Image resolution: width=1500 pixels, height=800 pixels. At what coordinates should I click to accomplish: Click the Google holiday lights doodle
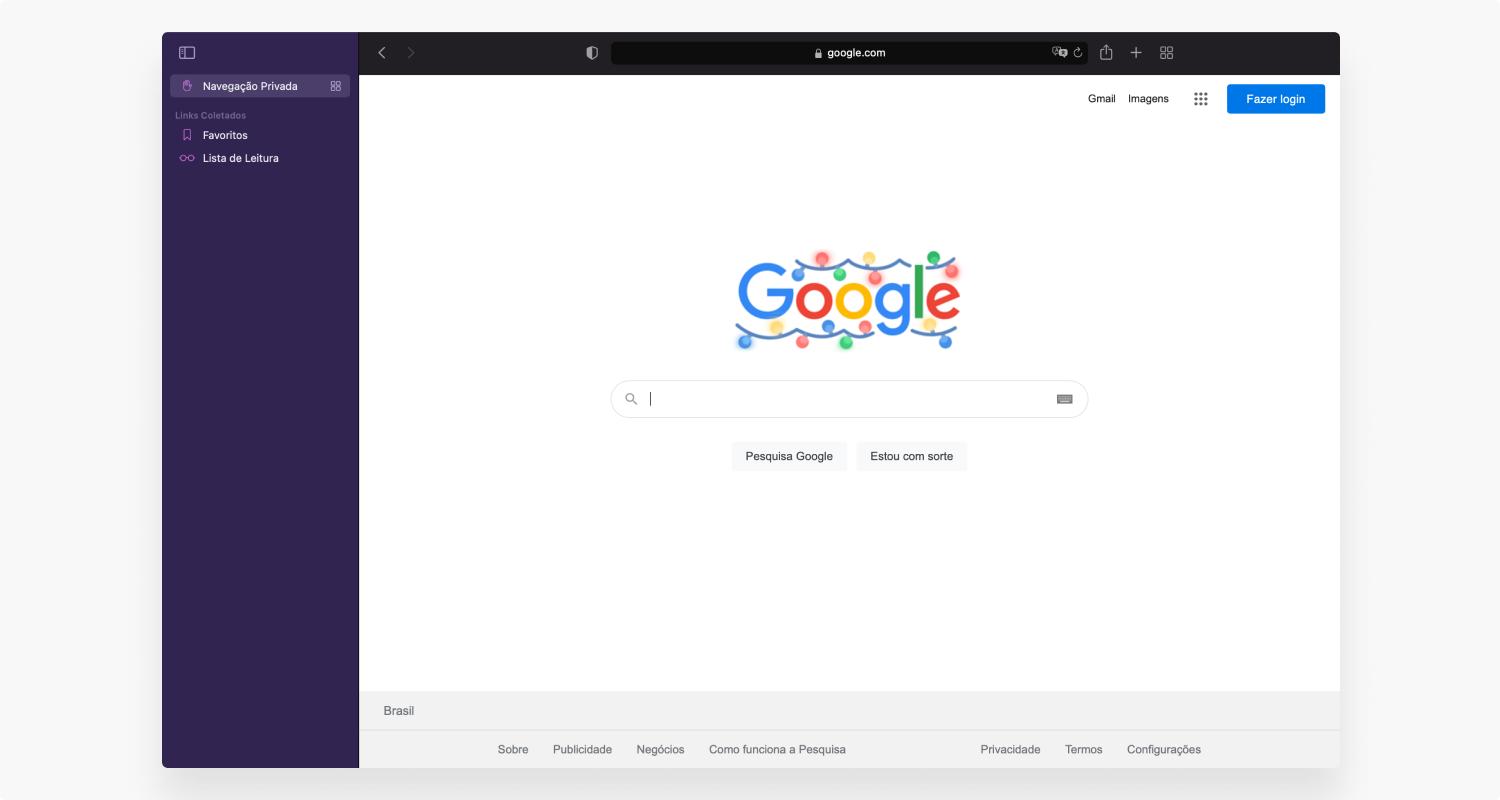(x=848, y=299)
